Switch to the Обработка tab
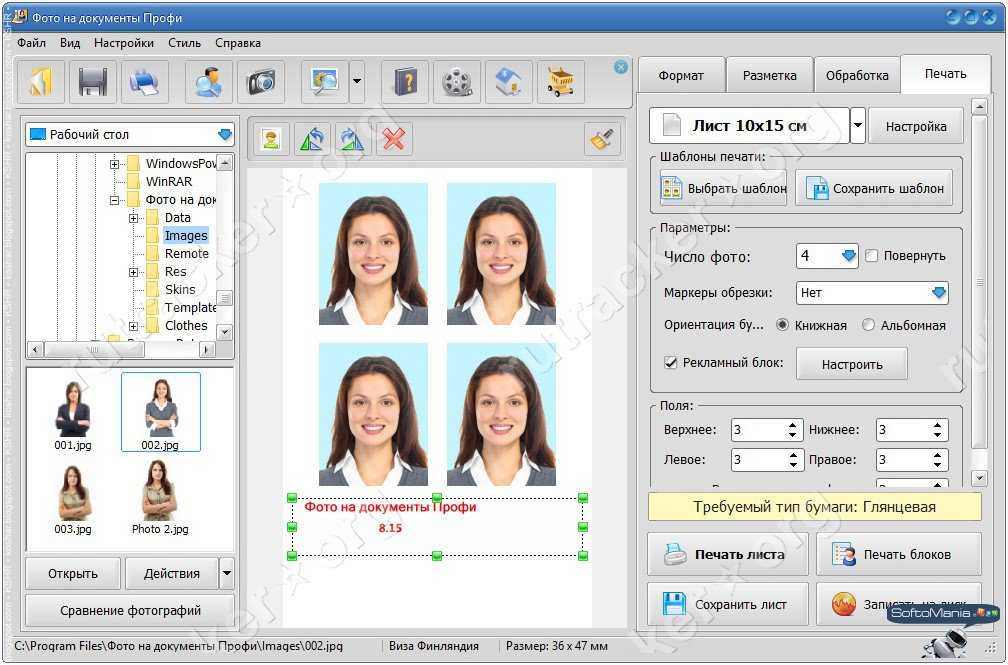This screenshot has height=665, width=1008. click(x=857, y=75)
